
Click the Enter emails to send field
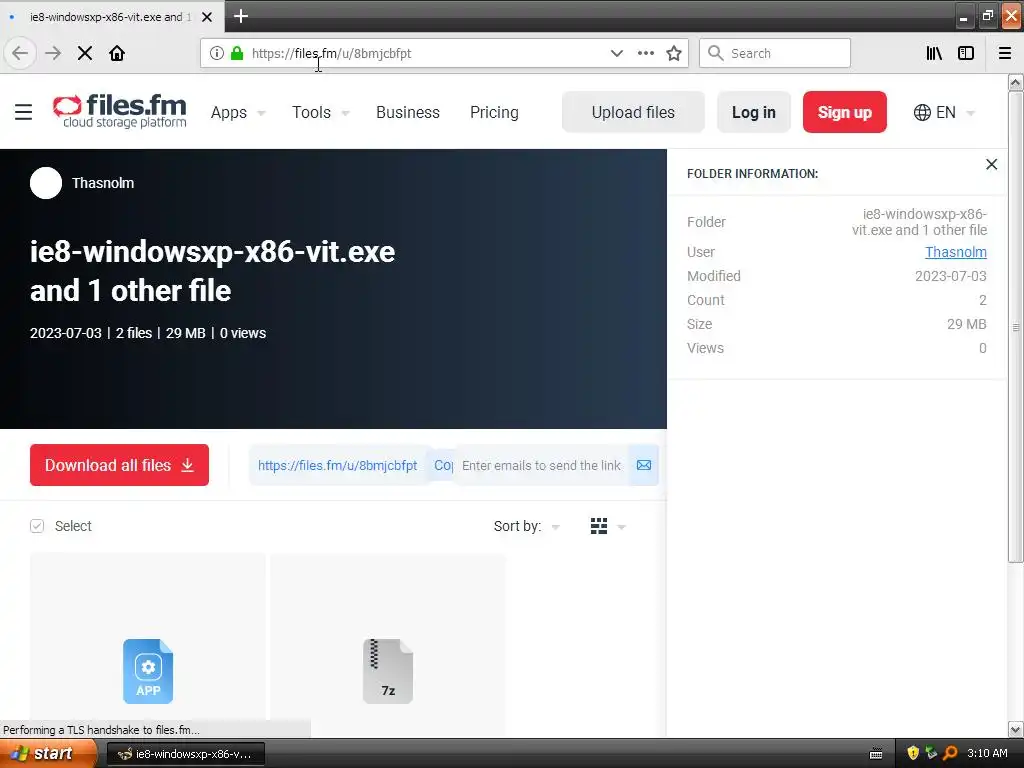541,465
